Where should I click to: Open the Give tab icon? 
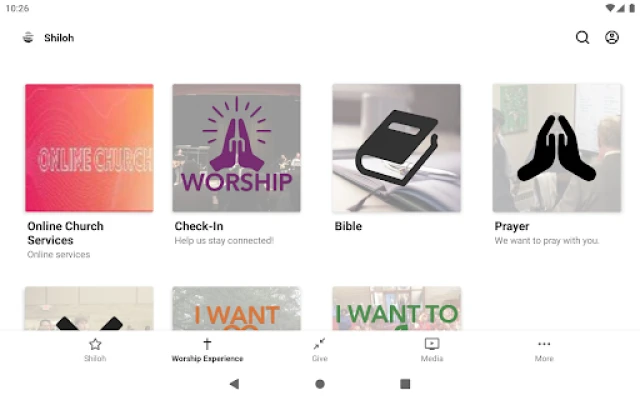(x=319, y=344)
